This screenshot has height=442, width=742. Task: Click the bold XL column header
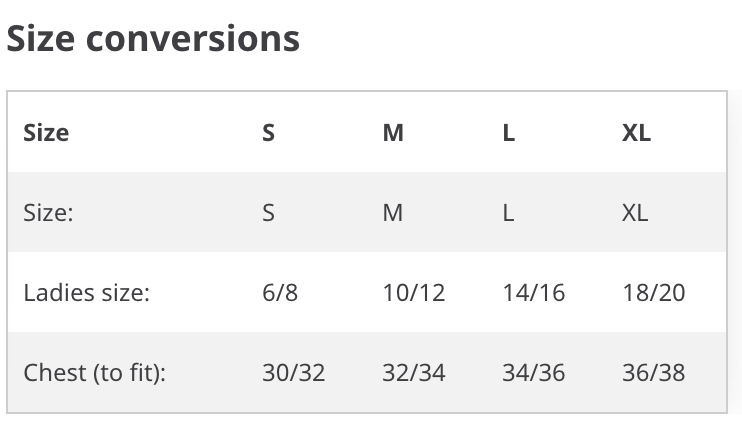pos(636,133)
